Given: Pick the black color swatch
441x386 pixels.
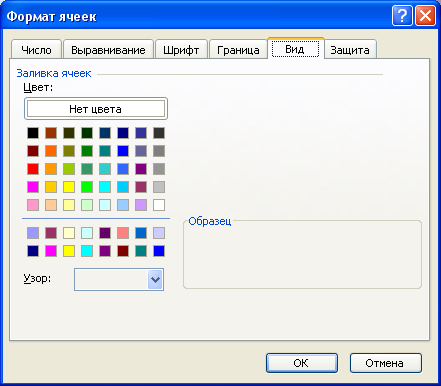Looking at the screenshot, I should coord(33,133).
